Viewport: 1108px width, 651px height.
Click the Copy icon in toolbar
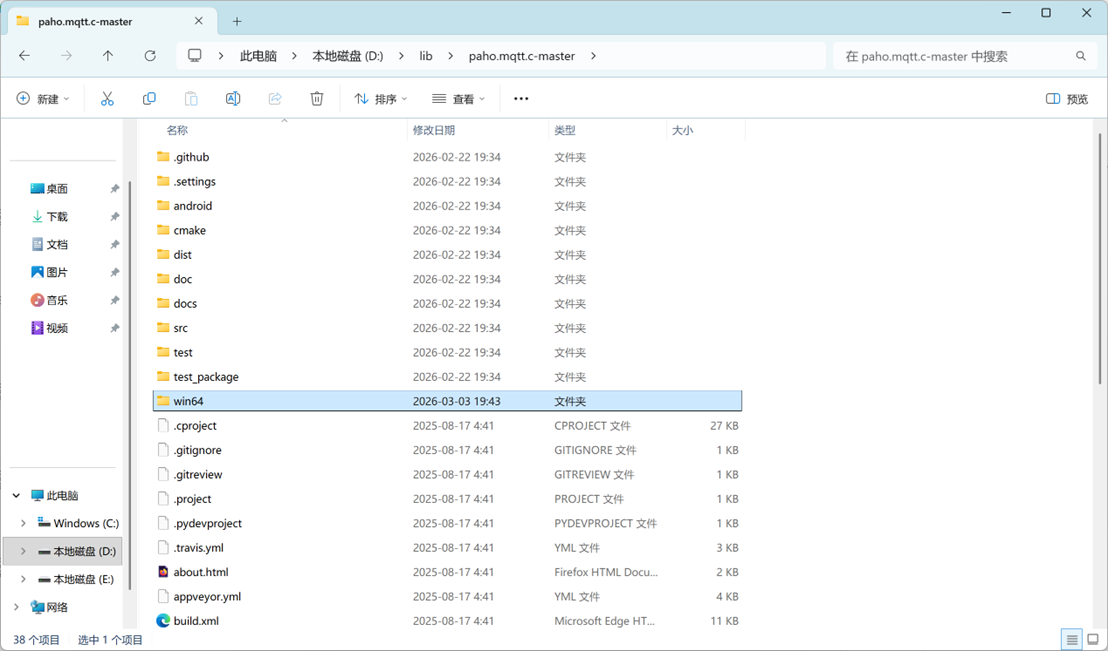[x=149, y=99]
